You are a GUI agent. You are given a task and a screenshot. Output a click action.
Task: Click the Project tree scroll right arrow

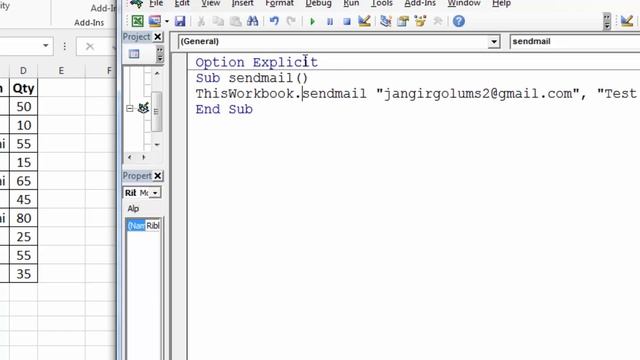(144, 157)
